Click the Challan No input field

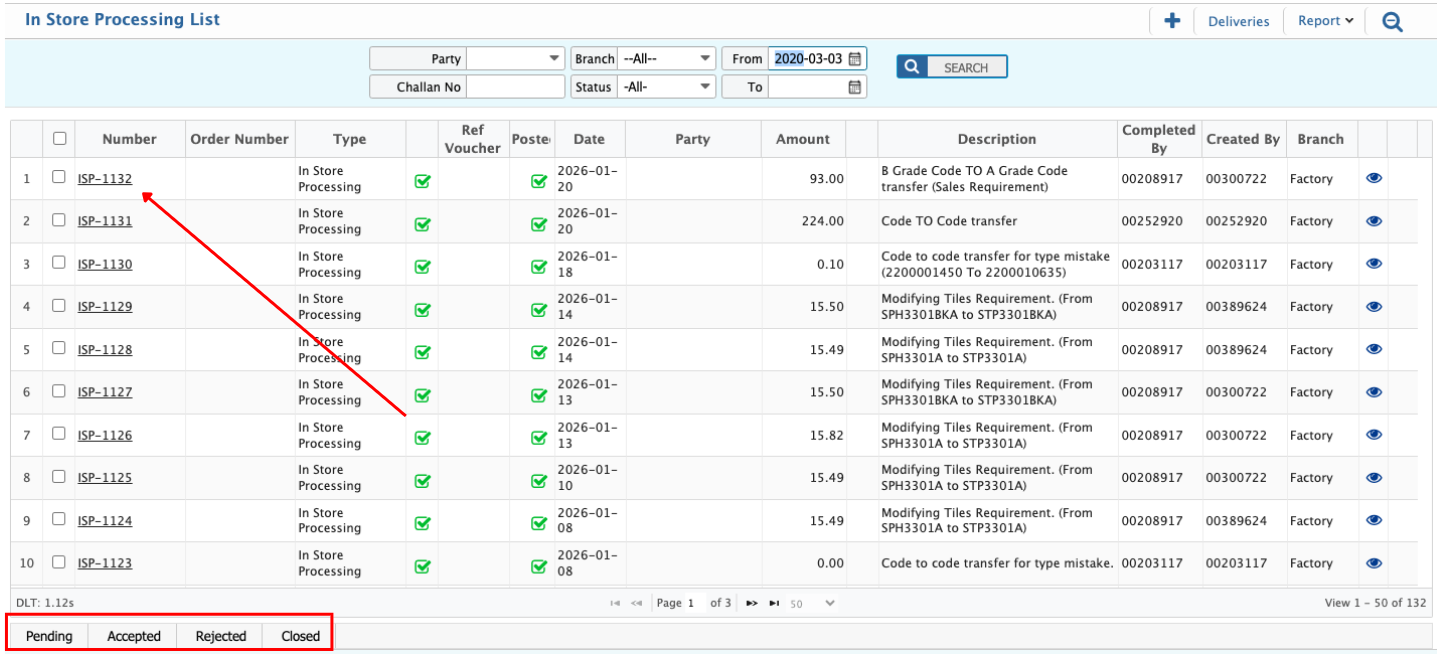(516, 87)
